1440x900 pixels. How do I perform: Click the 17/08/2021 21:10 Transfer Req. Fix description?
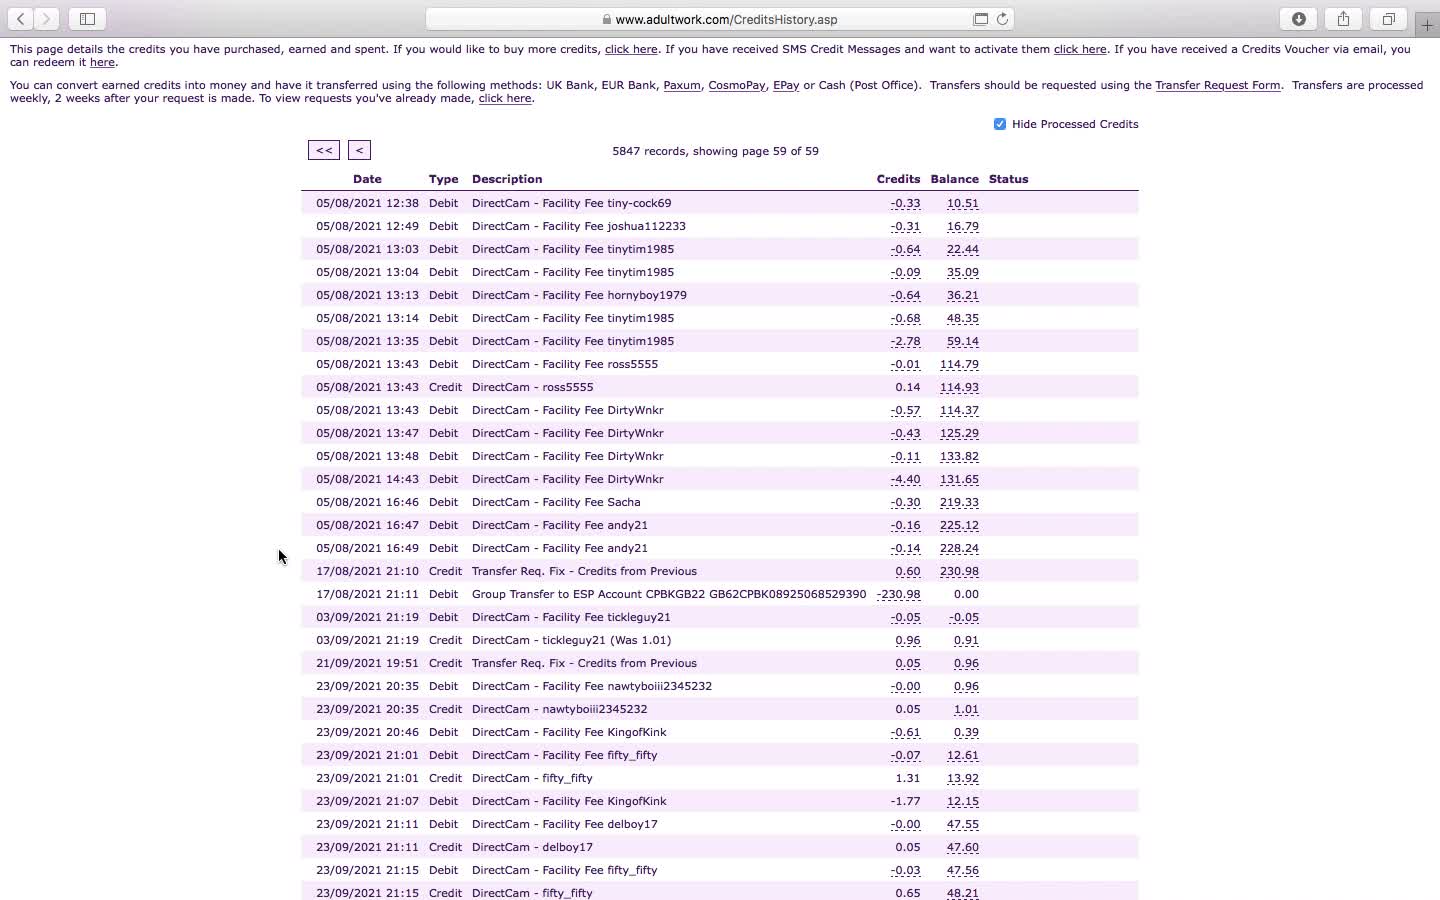584,571
